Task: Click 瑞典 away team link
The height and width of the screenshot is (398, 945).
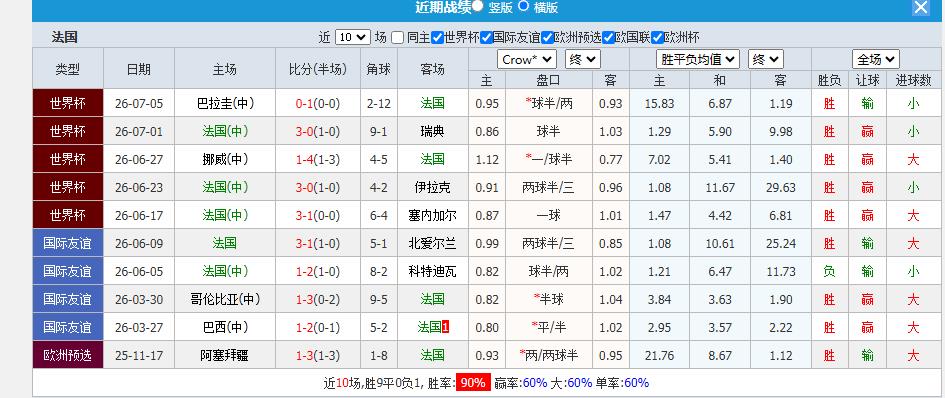Action: [433, 131]
